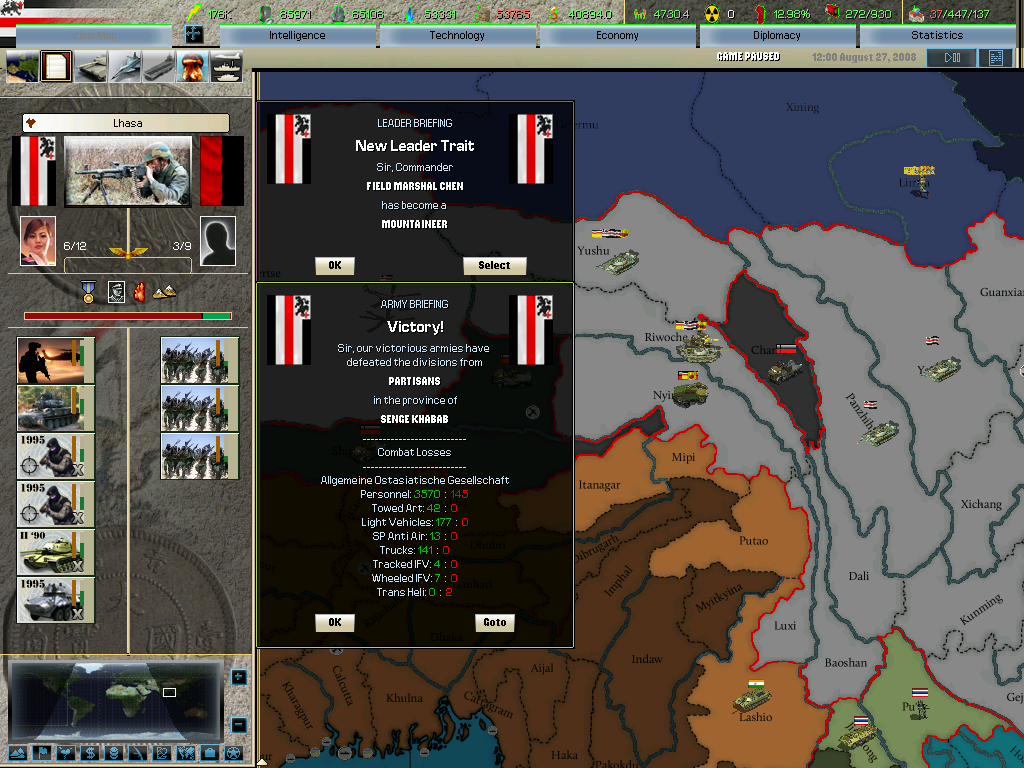
Task: Zoom in minimap with plus button
Action: (x=238, y=677)
